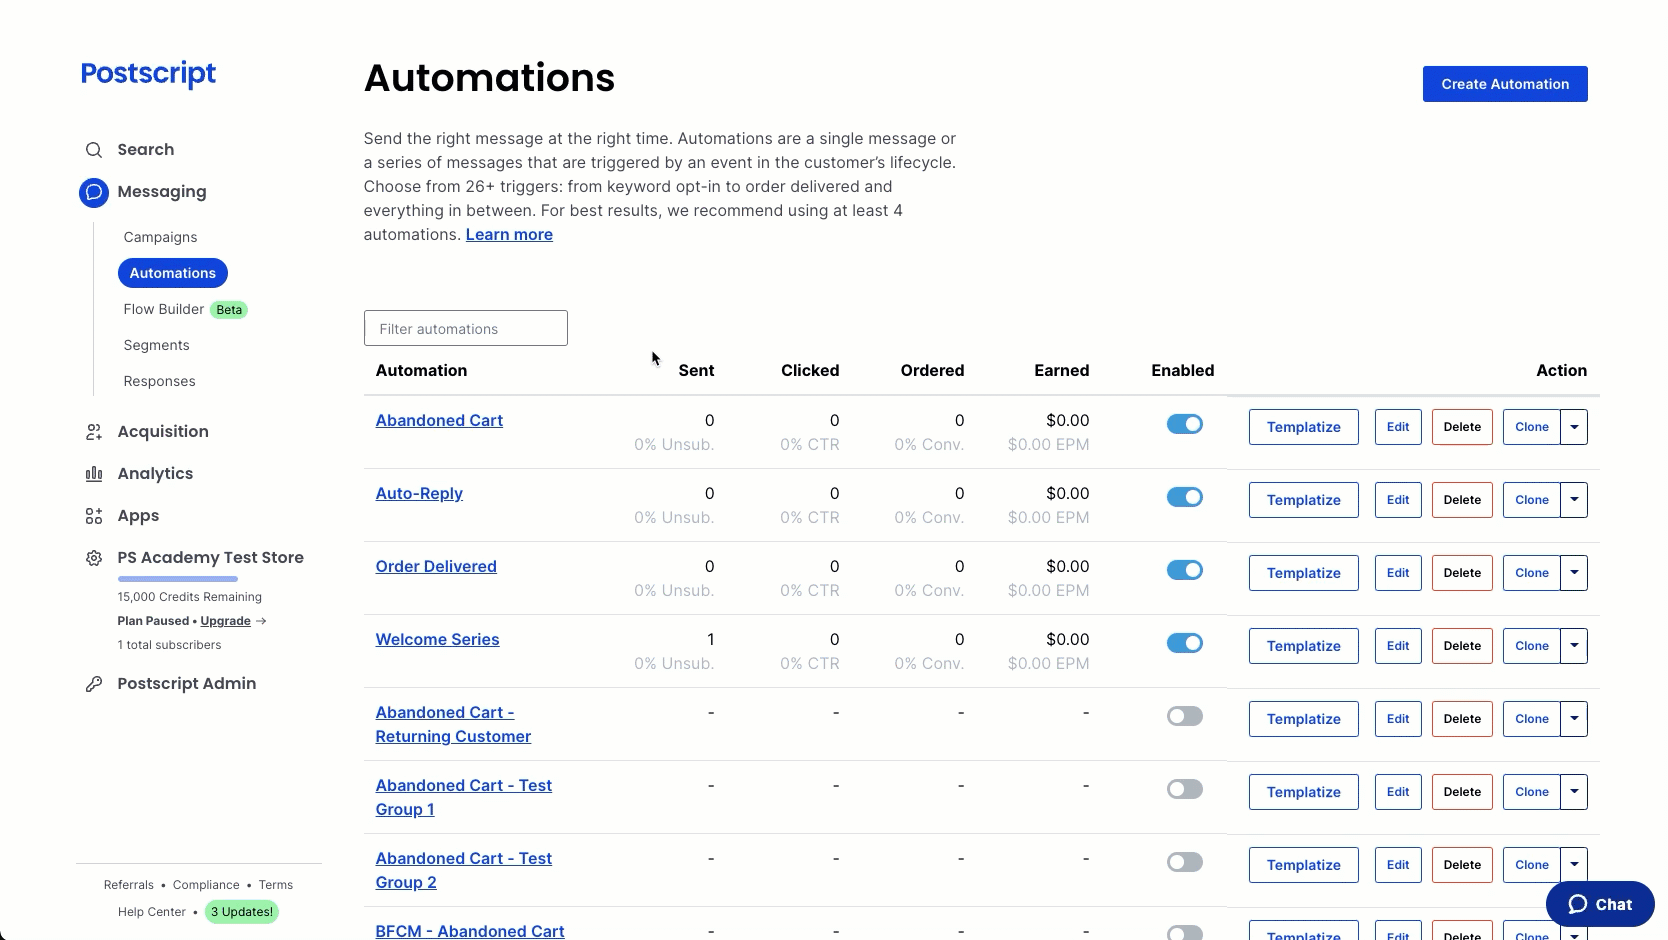Click the Postscript Admin key icon

coord(94,684)
